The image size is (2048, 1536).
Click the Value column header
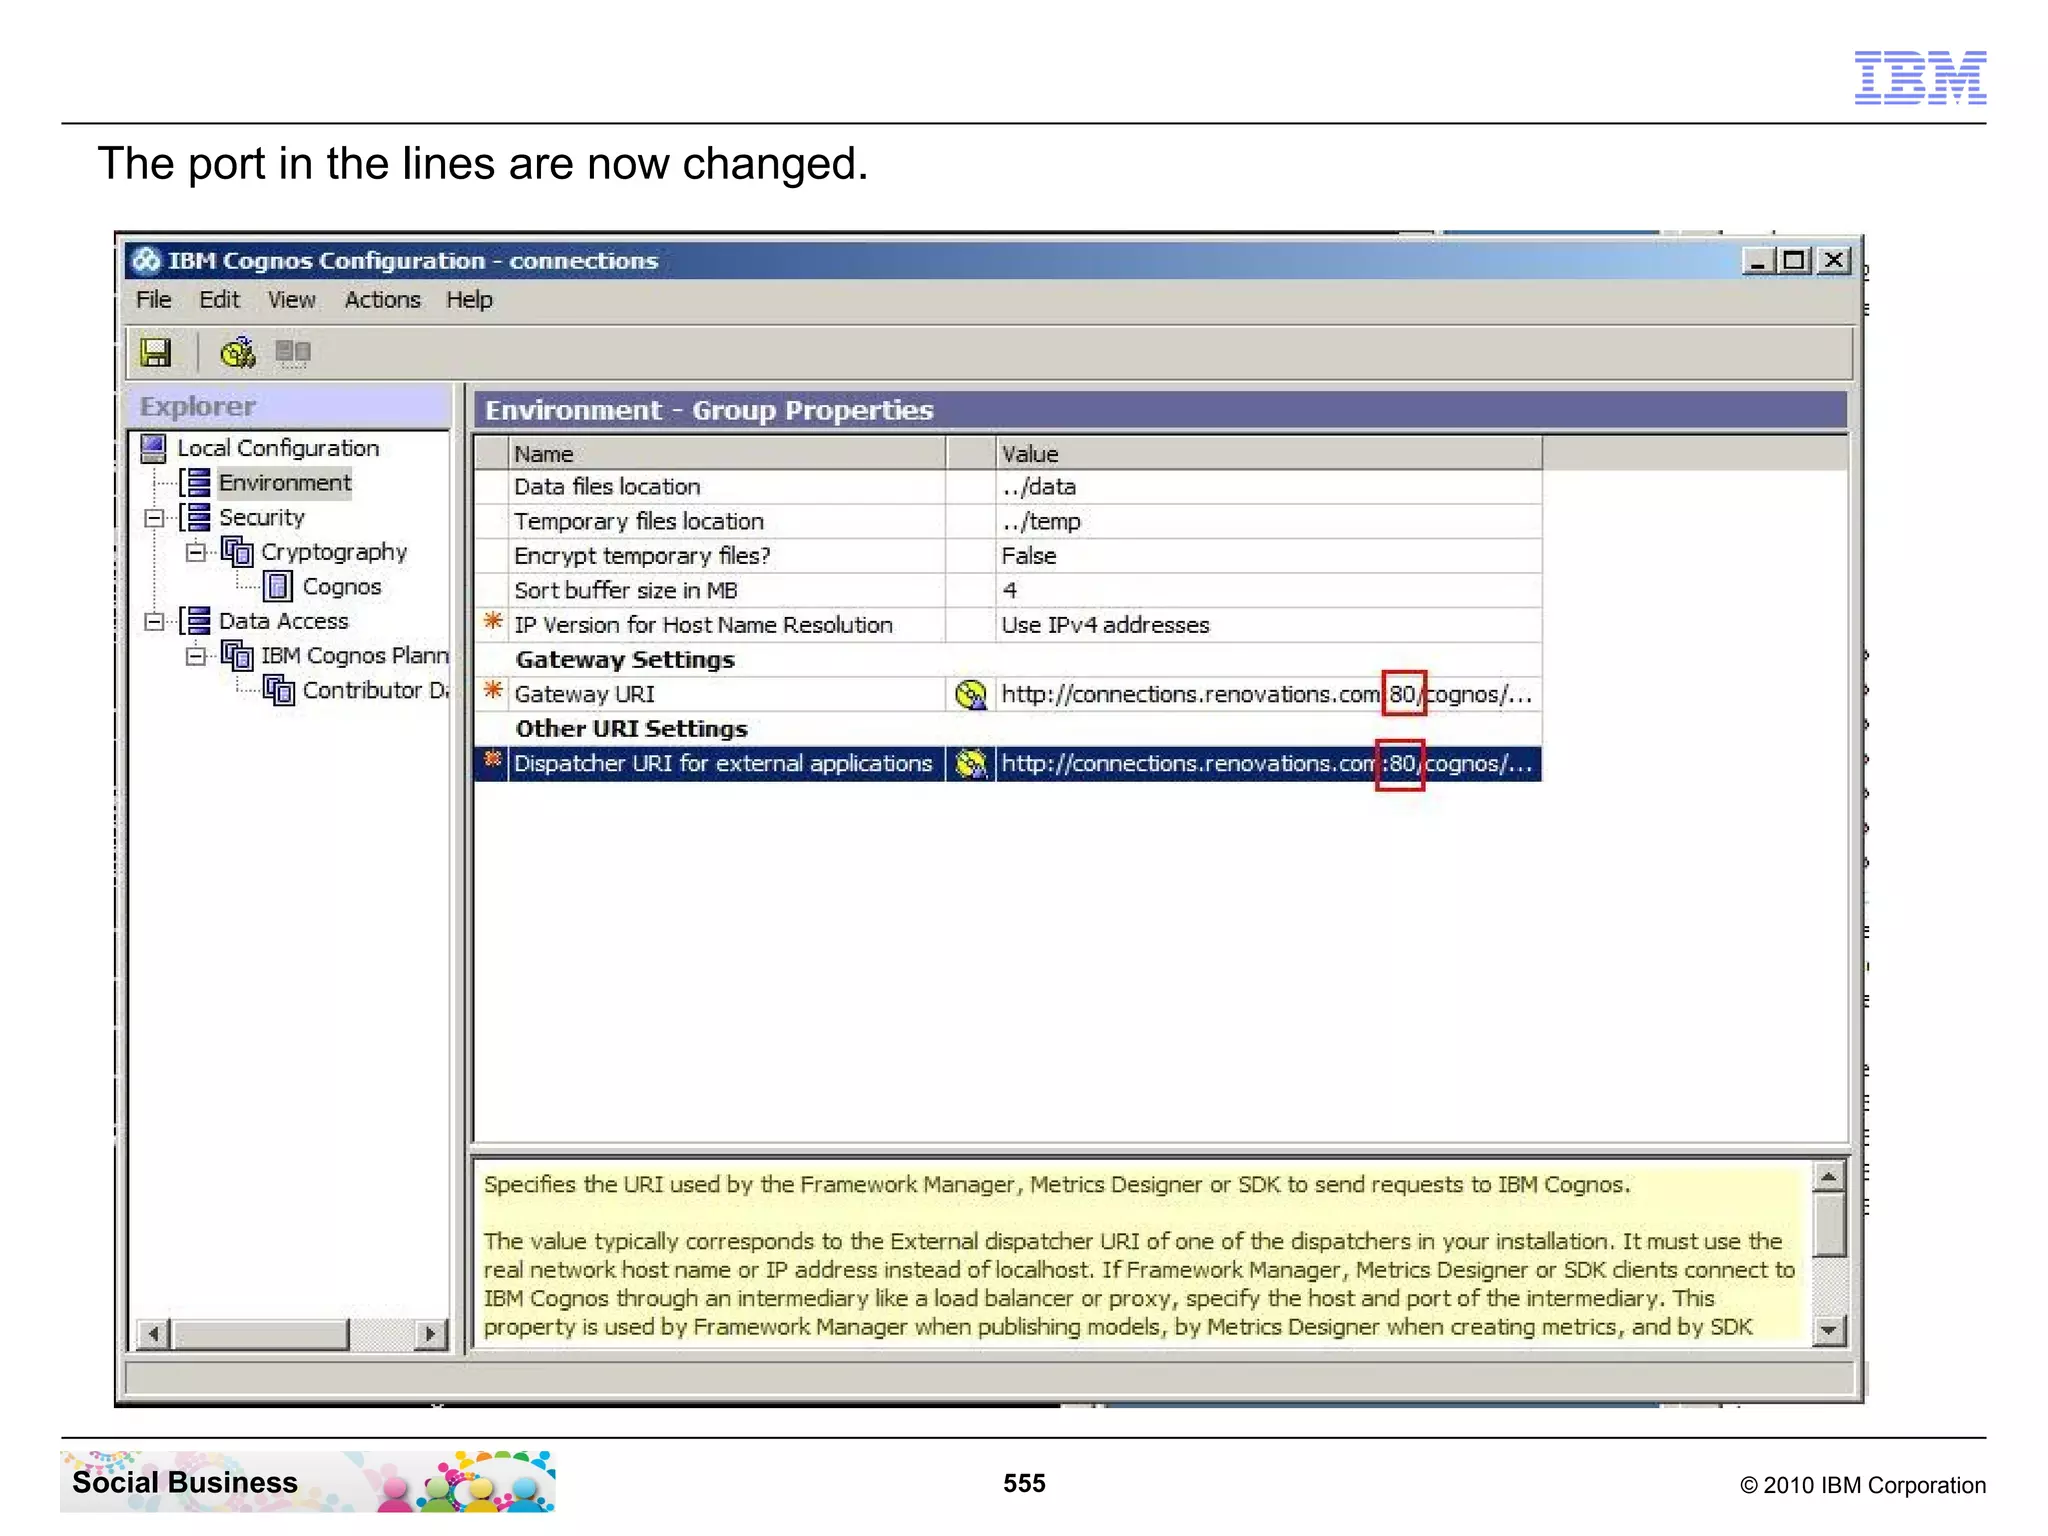coord(1268,453)
